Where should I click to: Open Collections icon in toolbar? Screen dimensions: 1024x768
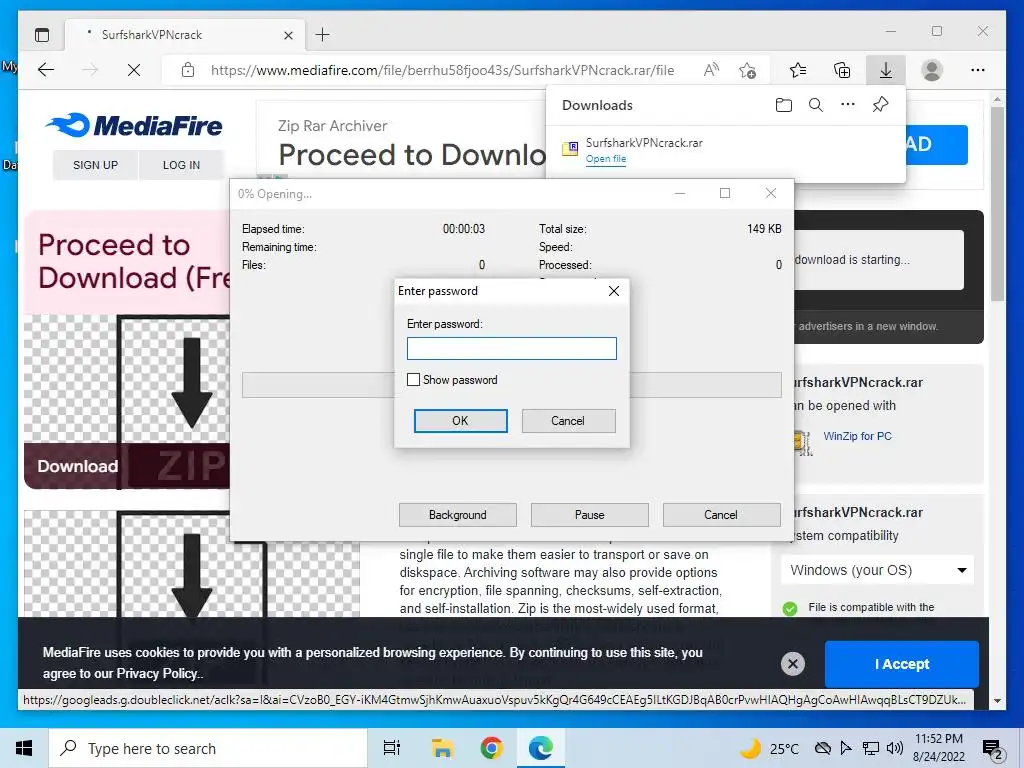coord(842,70)
